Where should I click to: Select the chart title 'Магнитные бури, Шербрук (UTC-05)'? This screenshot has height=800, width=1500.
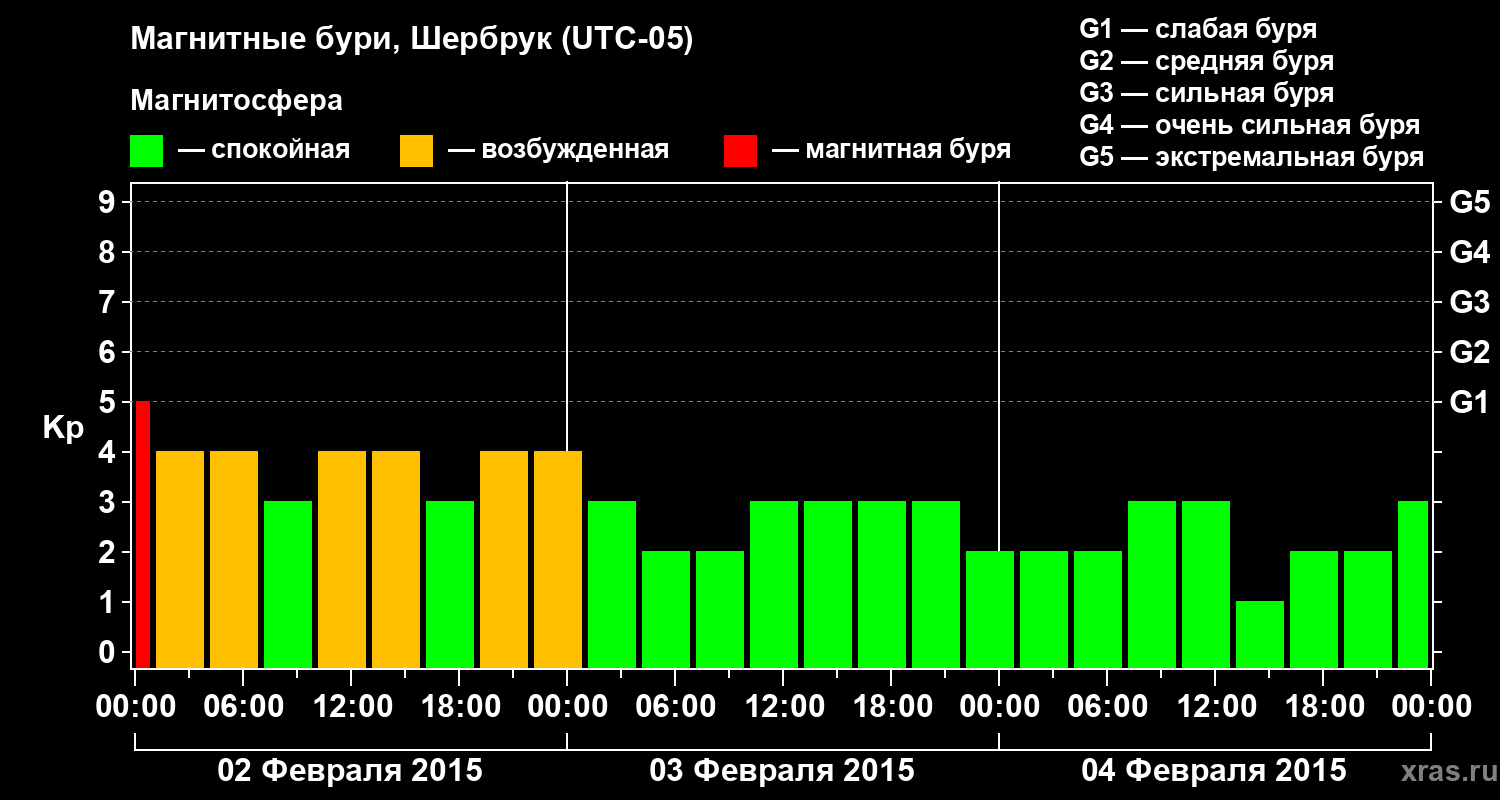pyautogui.click(x=412, y=41)
